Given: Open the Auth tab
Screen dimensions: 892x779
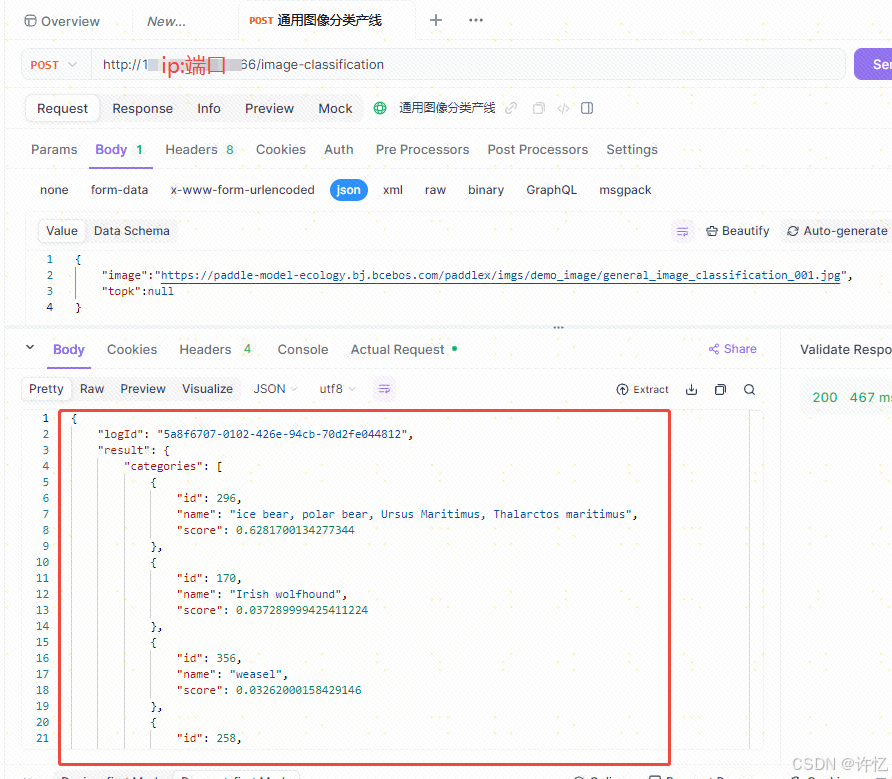Looking at the screenshot, I should click(x=338, y=150).
